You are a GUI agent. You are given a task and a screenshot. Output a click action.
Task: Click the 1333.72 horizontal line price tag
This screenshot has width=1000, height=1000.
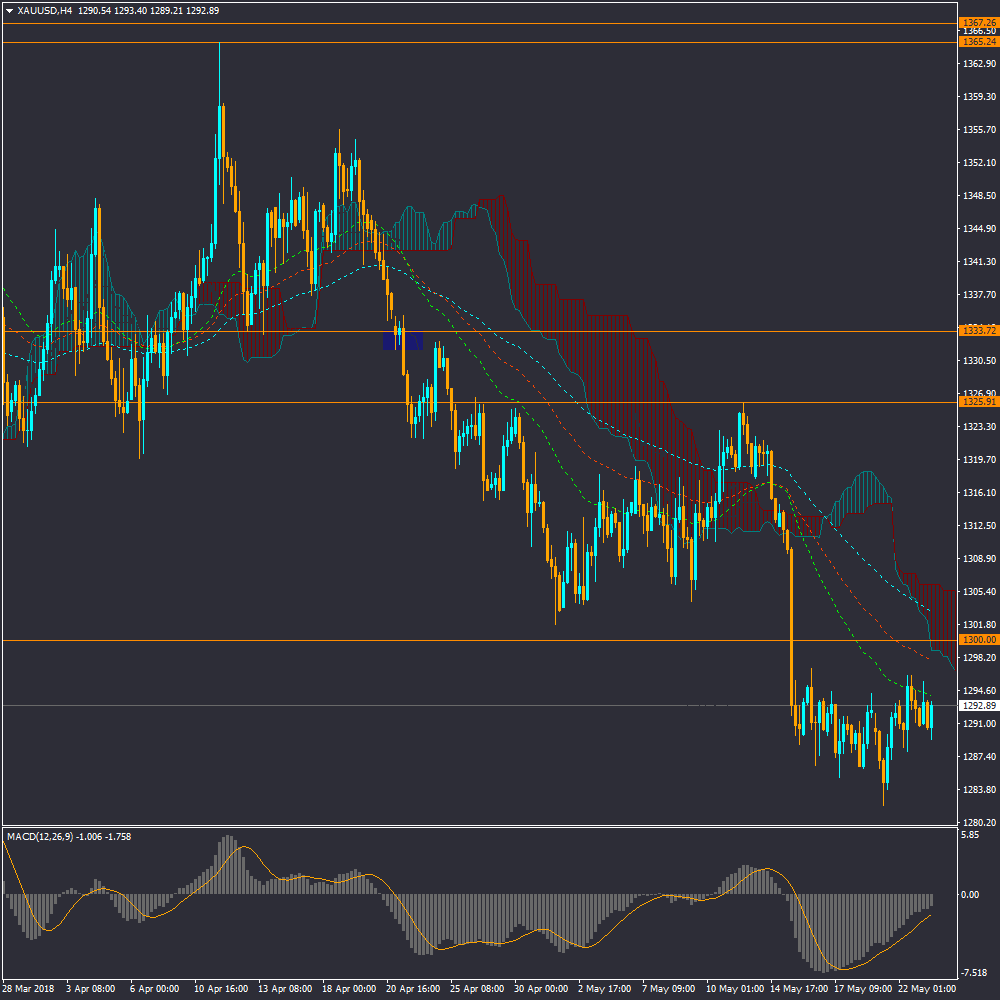point(978,331)
